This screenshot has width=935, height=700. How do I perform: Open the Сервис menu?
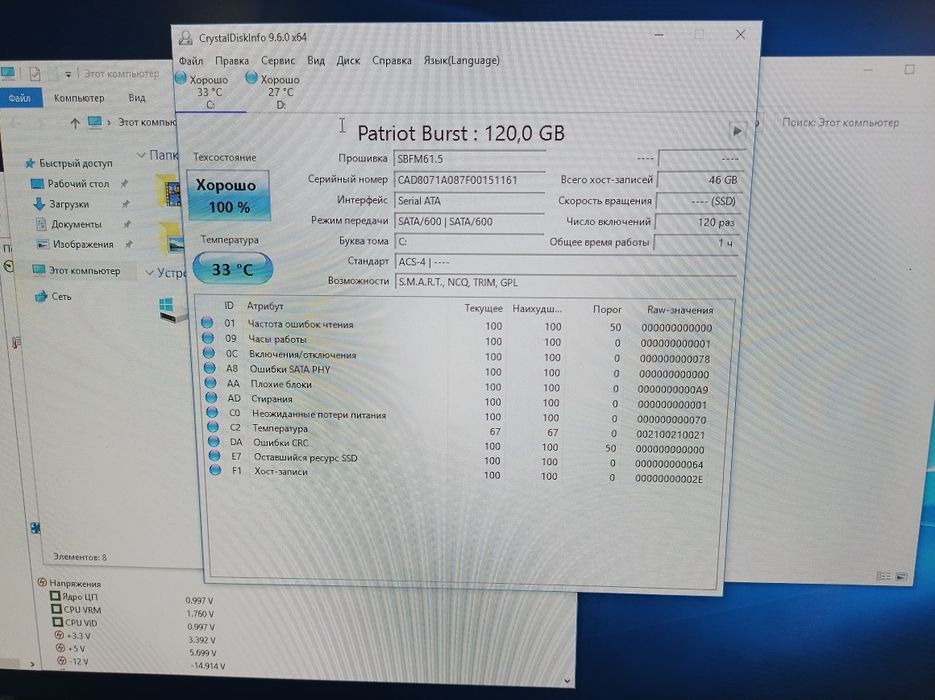coord(278,61)
